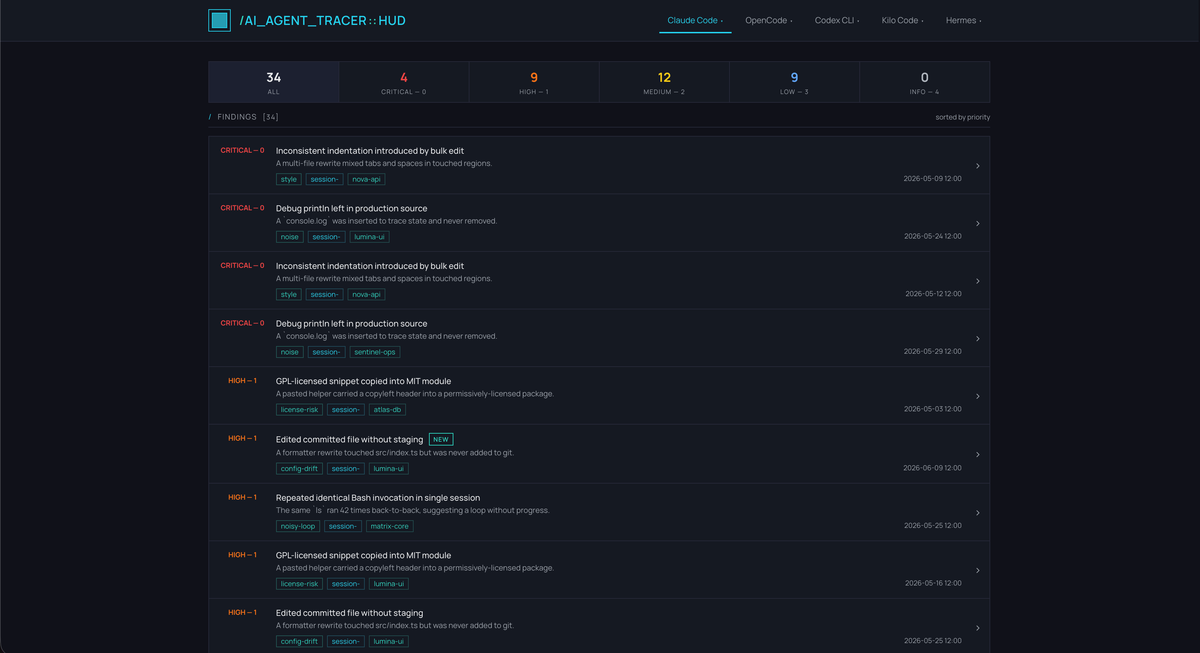Click the 'sorted by priority' label
Screen dimensions: 1200x653
(963, 117)
